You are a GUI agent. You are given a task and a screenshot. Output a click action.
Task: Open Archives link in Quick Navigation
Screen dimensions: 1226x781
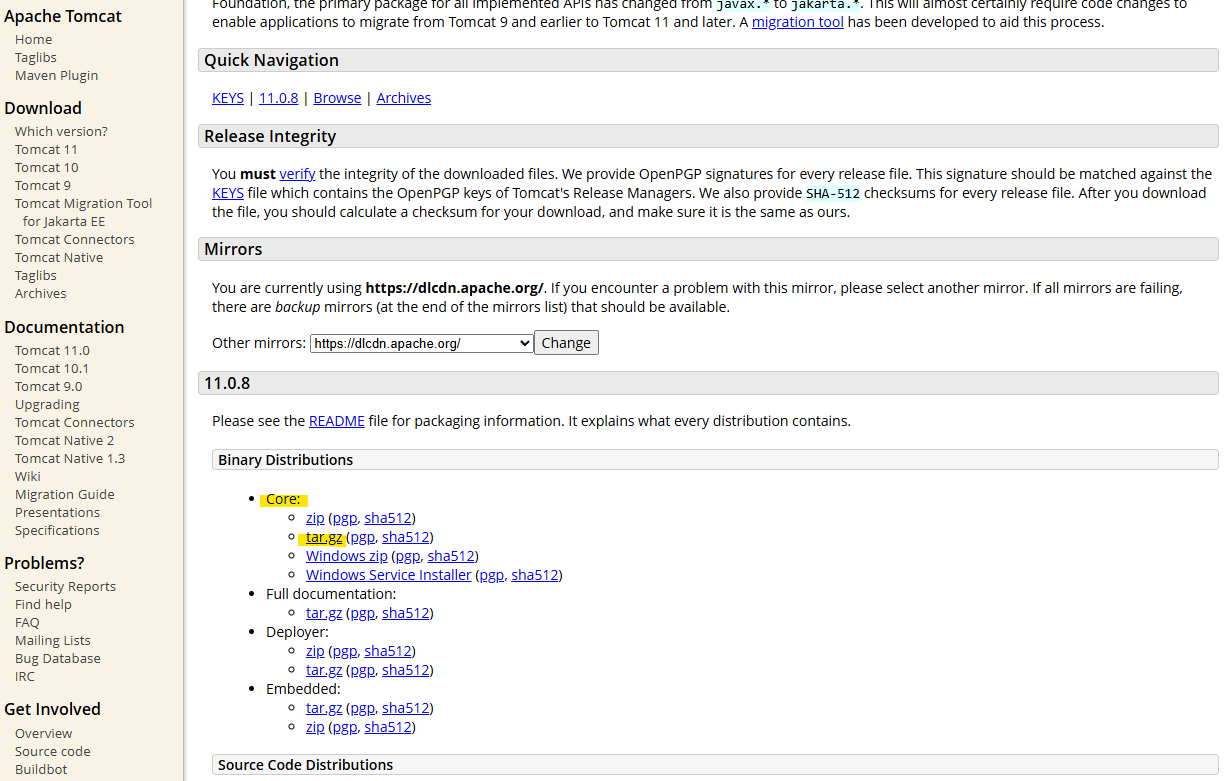[404, 98]
